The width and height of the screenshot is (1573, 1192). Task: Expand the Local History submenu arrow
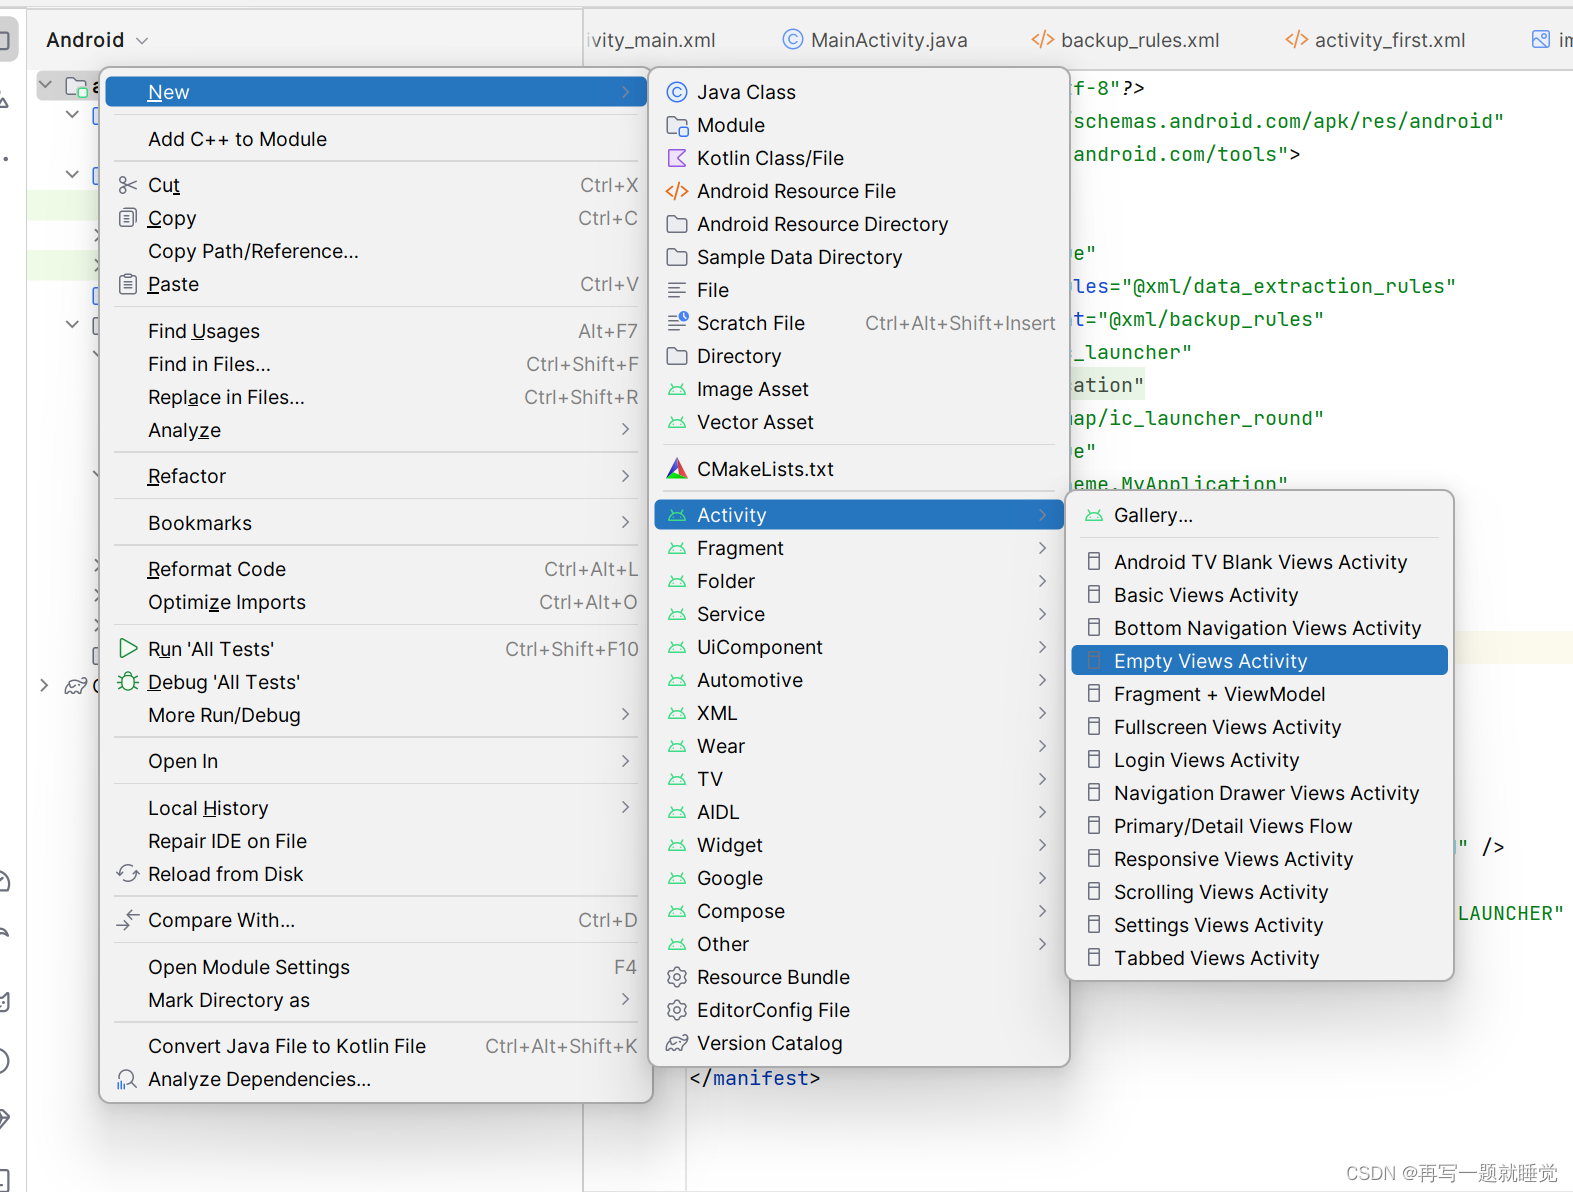(625, 808)
